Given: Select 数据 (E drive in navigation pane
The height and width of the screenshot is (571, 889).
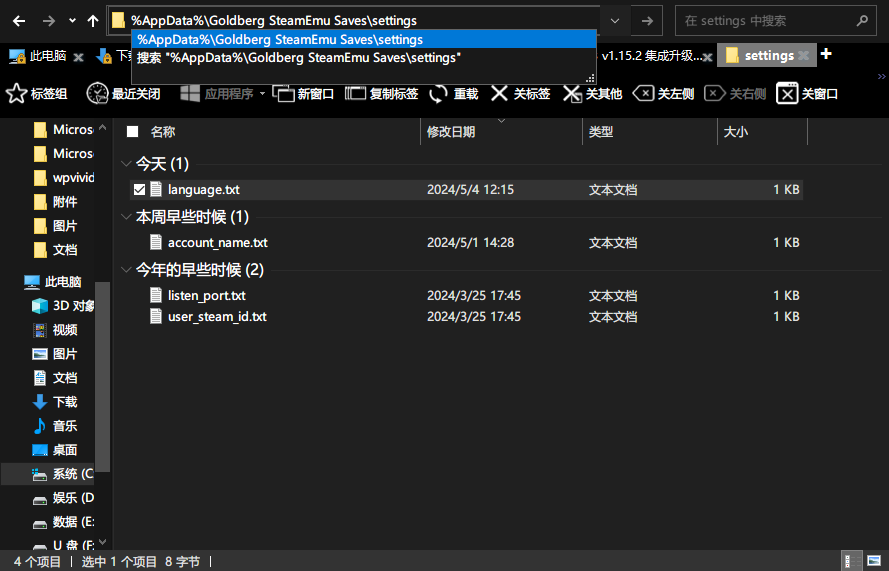Looking at the screenshot, I should click(62, 522).
